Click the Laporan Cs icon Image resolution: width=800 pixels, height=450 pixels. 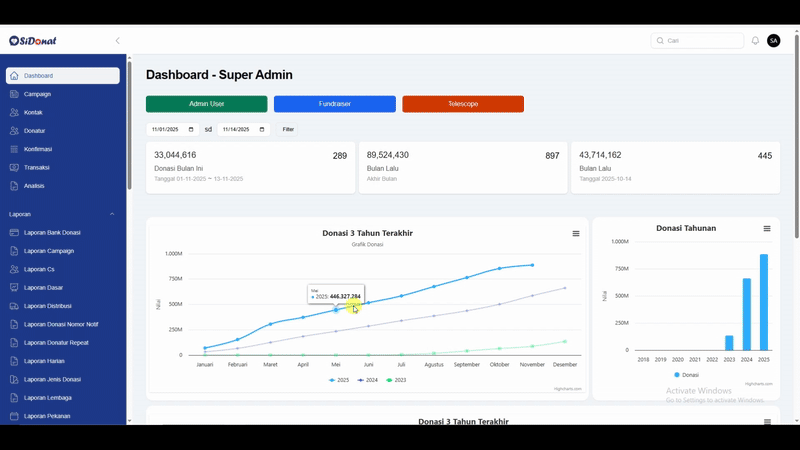point(14,269)
